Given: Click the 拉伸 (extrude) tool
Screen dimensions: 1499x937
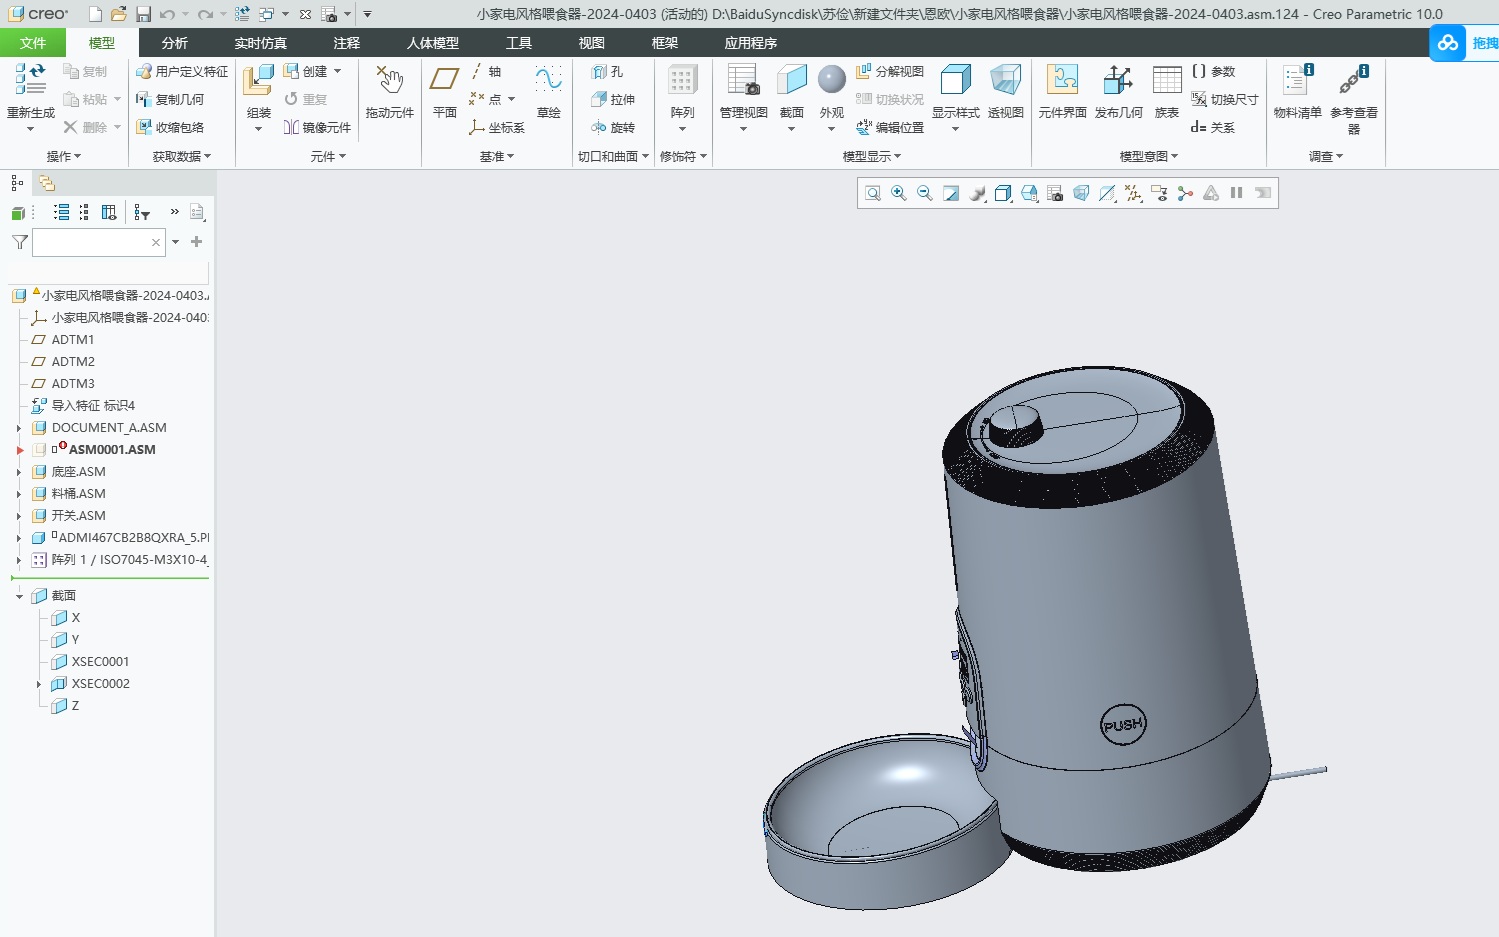Looking at the screenshot, I should [x=613, y=99].
